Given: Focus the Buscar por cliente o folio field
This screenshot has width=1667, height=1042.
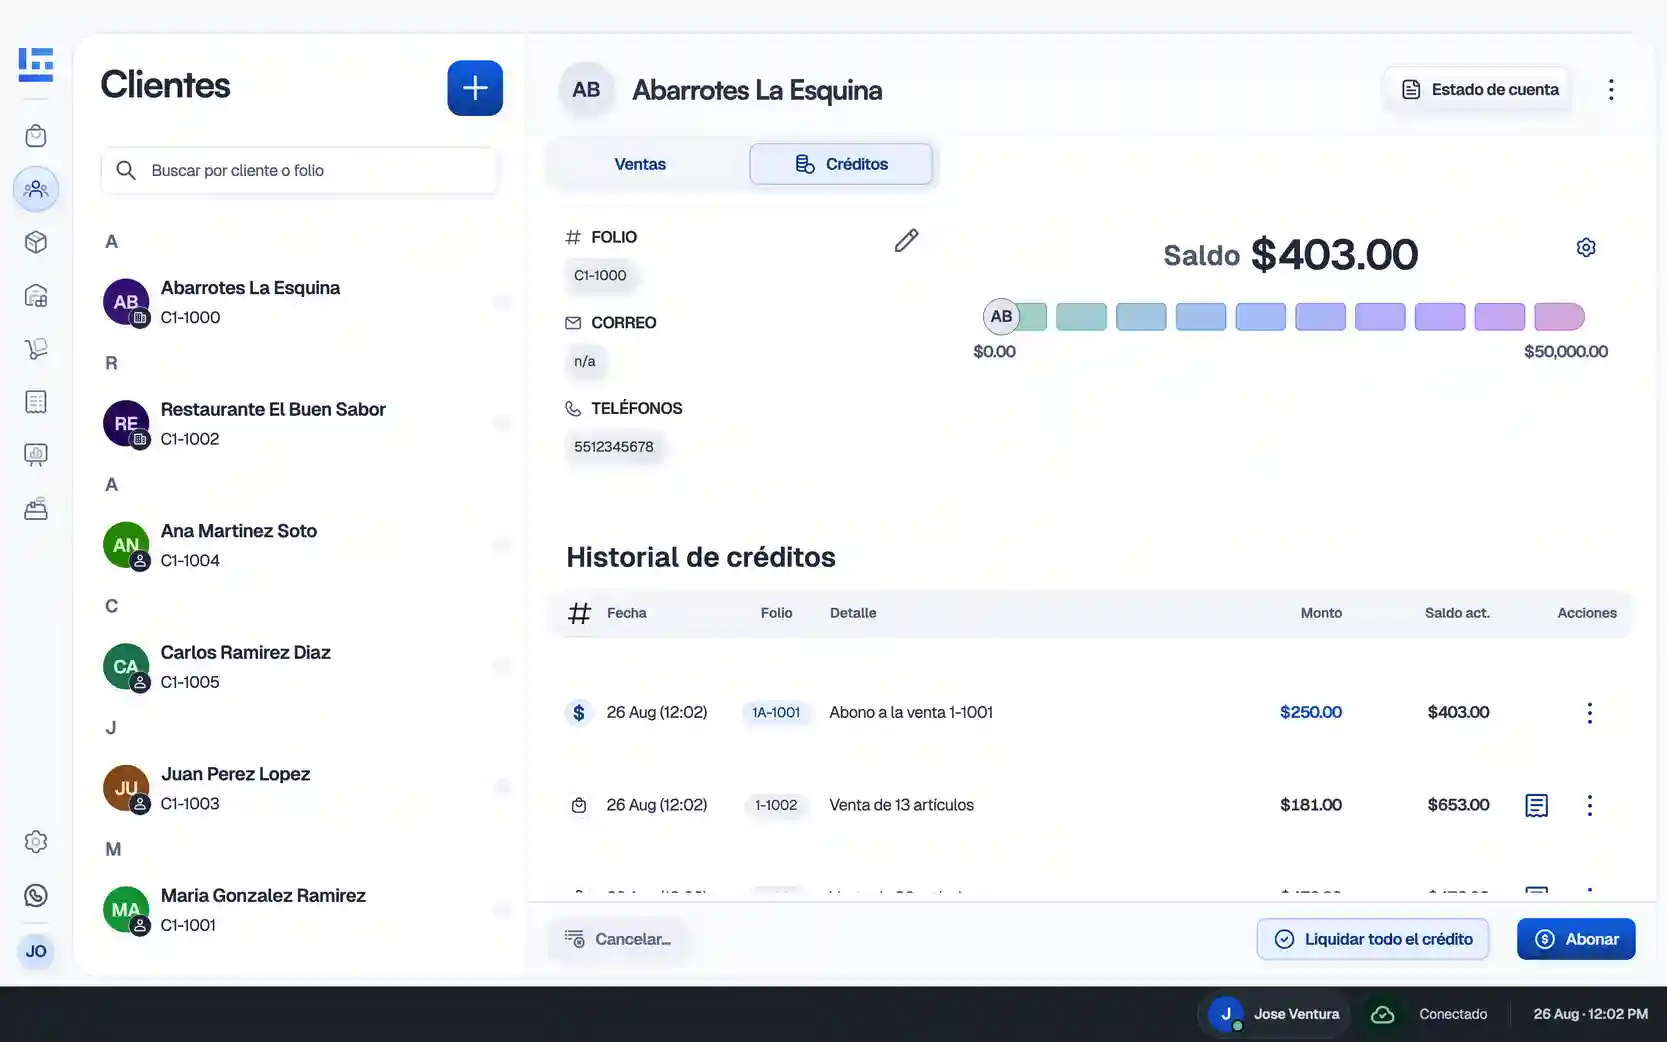Looking at the screenshot, I should click(299, 171).
